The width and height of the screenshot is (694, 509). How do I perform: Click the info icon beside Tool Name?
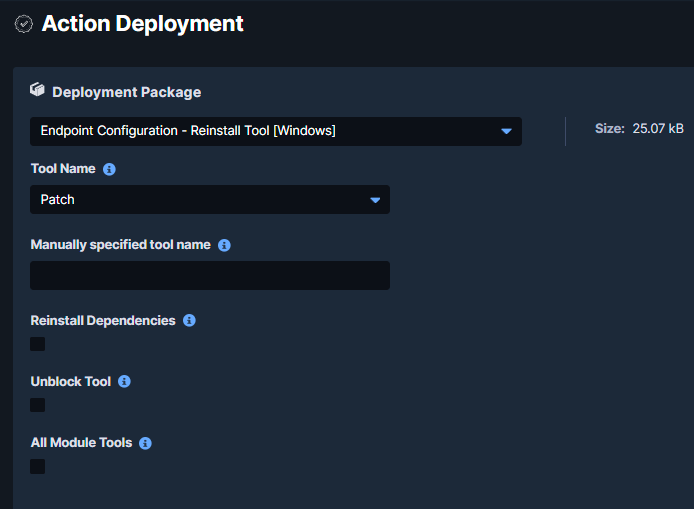[110, 169]
